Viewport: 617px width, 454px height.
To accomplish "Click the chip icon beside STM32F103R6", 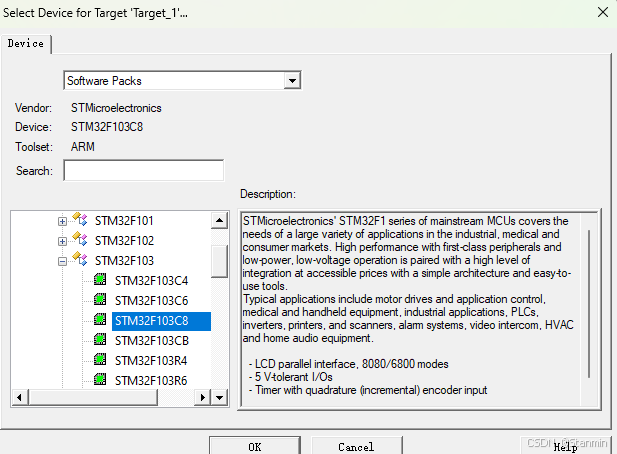I will pyautogui.click(x=100, y=380).
